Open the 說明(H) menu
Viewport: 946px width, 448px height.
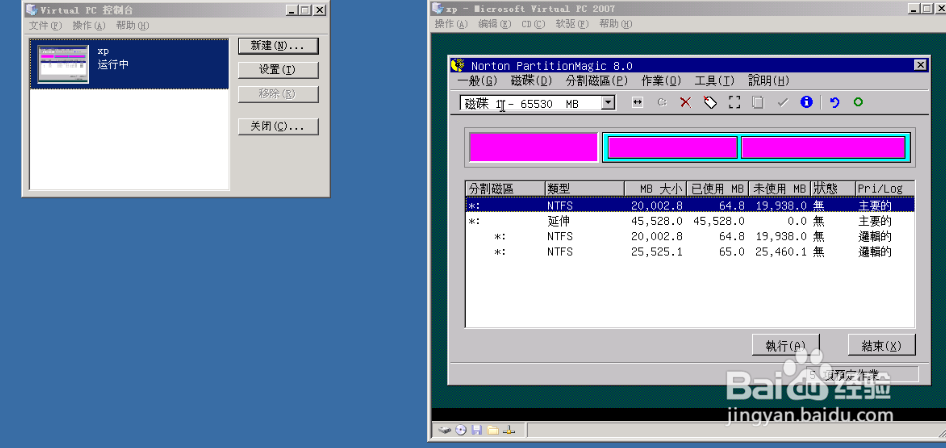click(x=769, y=81)
